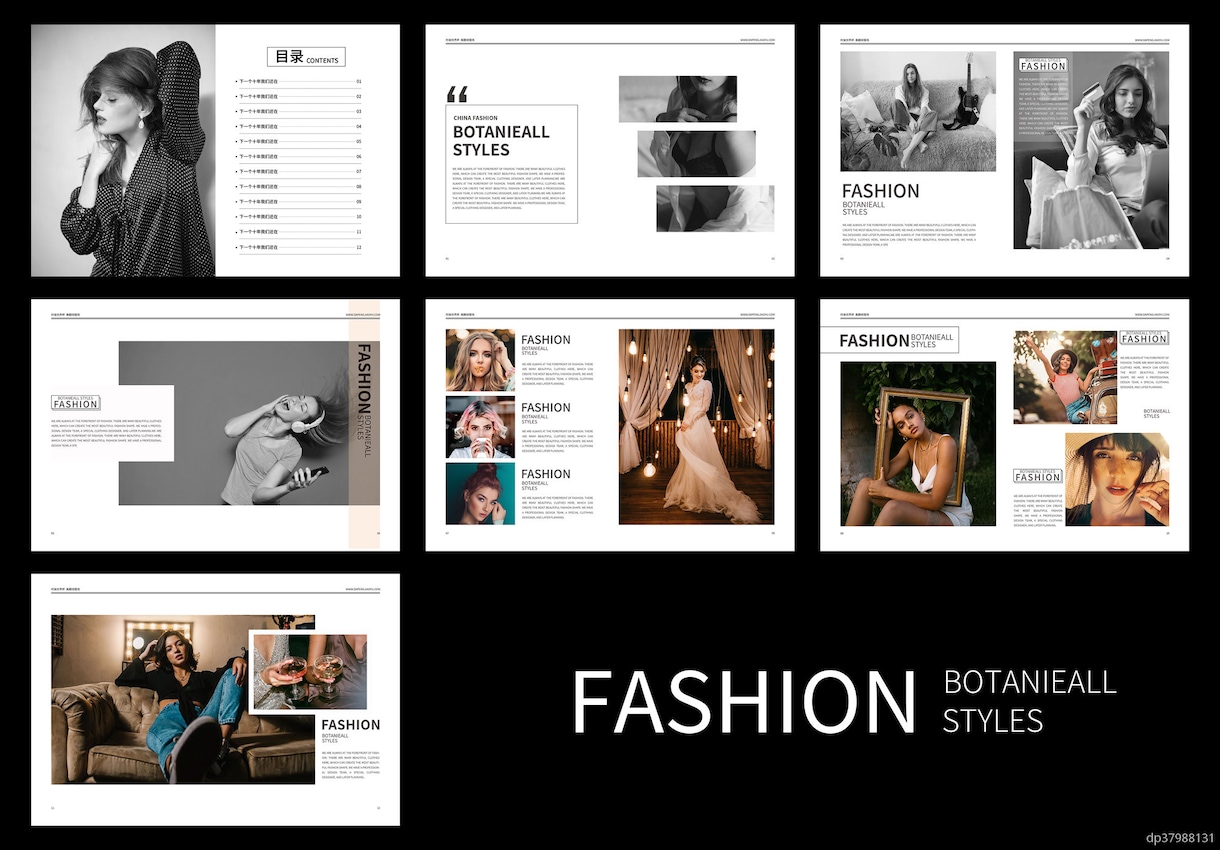This screenshot has height=850, width=1220.
Task: Click contents entry numbered 01
Action: coord(299,82)
